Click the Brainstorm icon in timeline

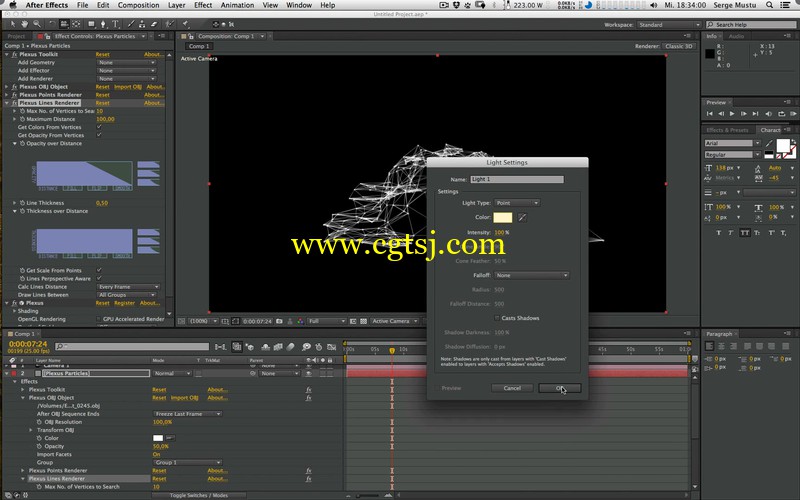(306, 347)
